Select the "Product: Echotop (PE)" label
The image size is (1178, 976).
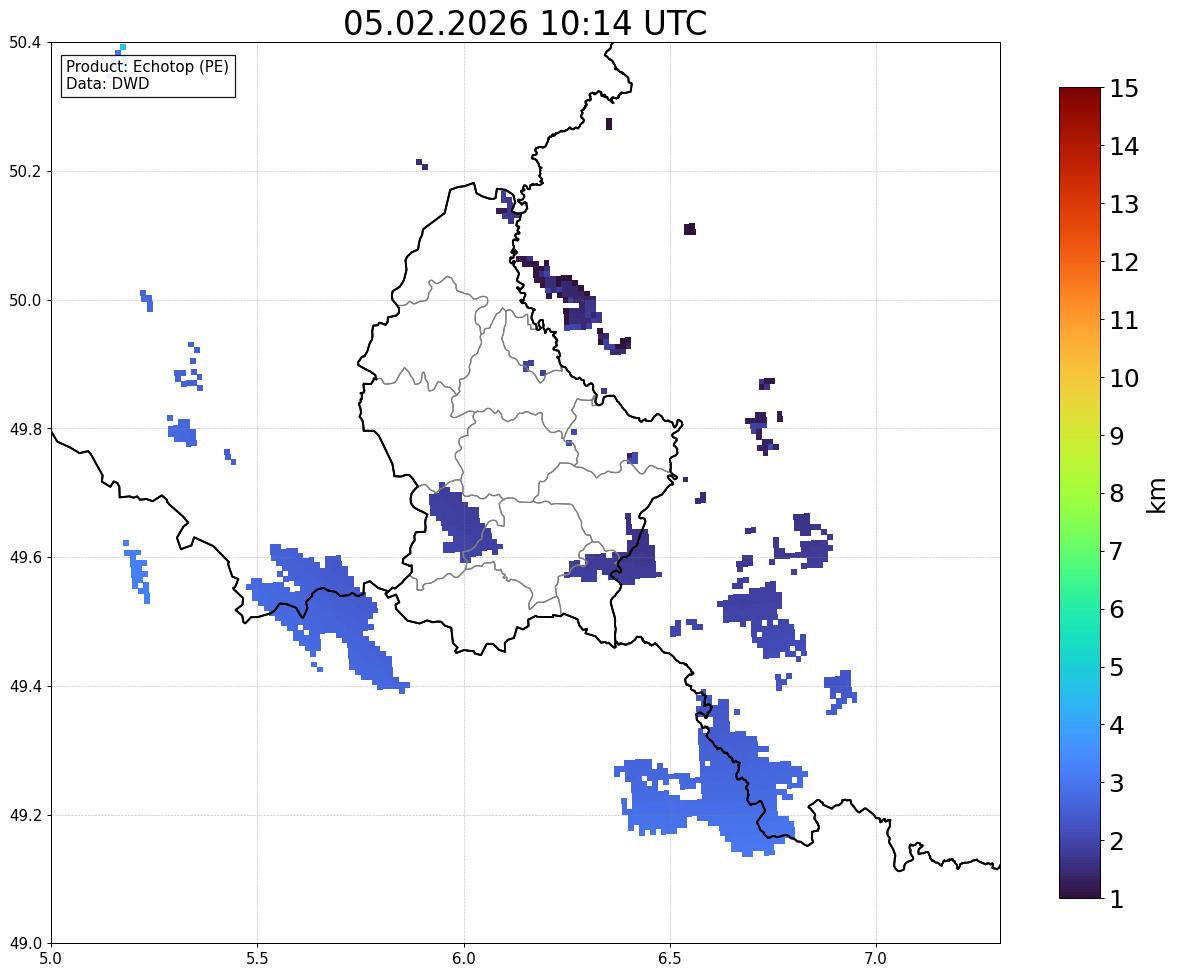click(x=147, y=66)
